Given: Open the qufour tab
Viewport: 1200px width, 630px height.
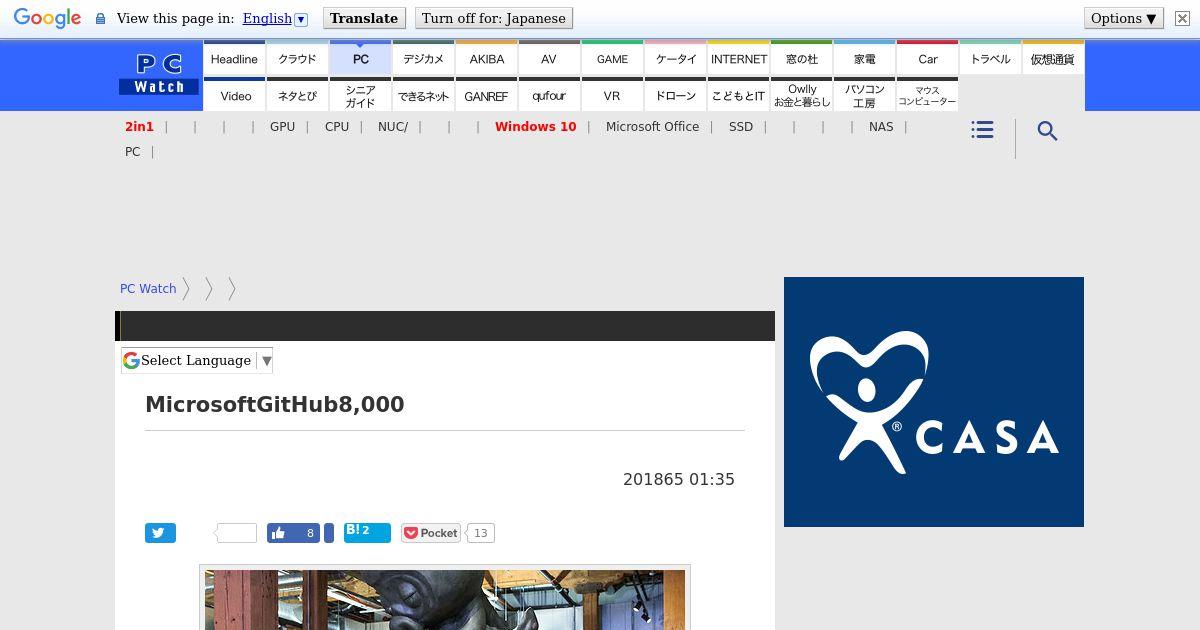Looking at the screenshot, I should coord(549,95).
